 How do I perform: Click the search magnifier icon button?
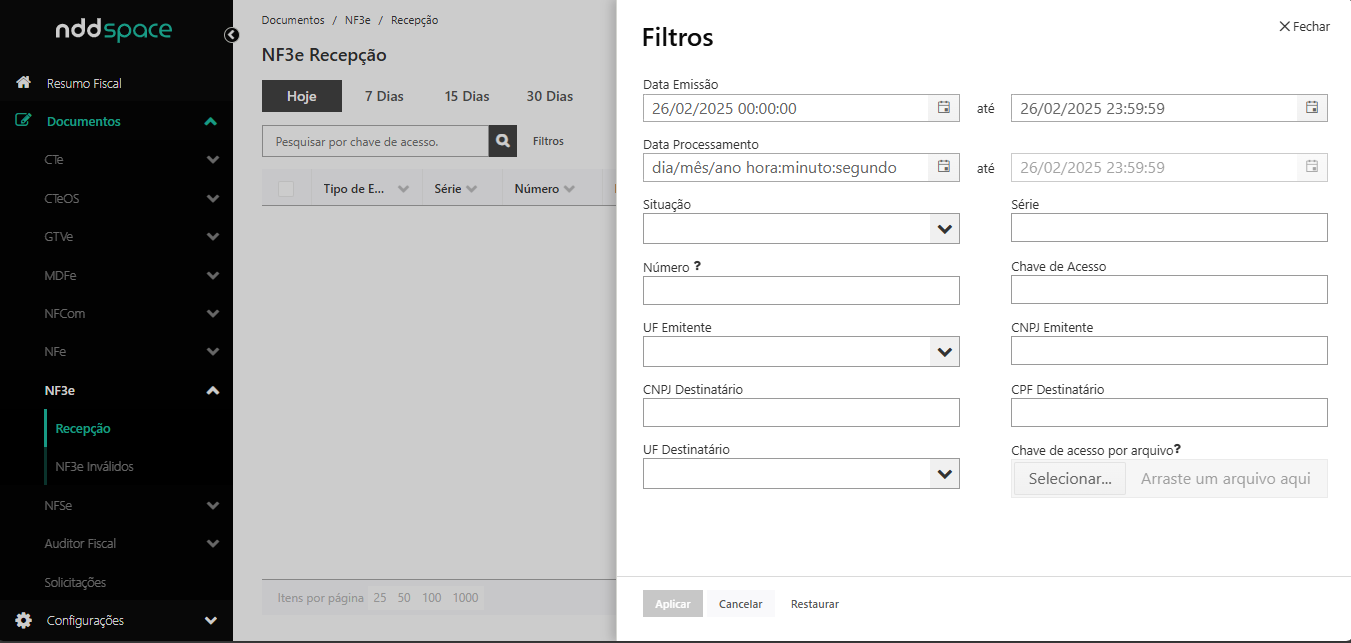tap(503, 141)
